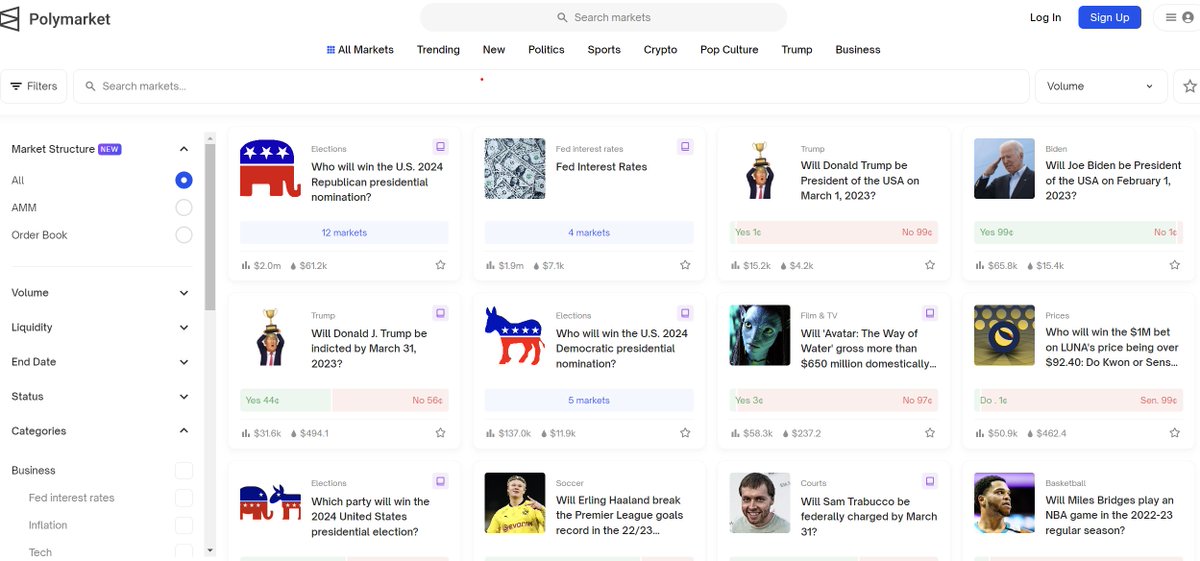
Task: Open the Trending tab
Action: (x=438, y=49)
